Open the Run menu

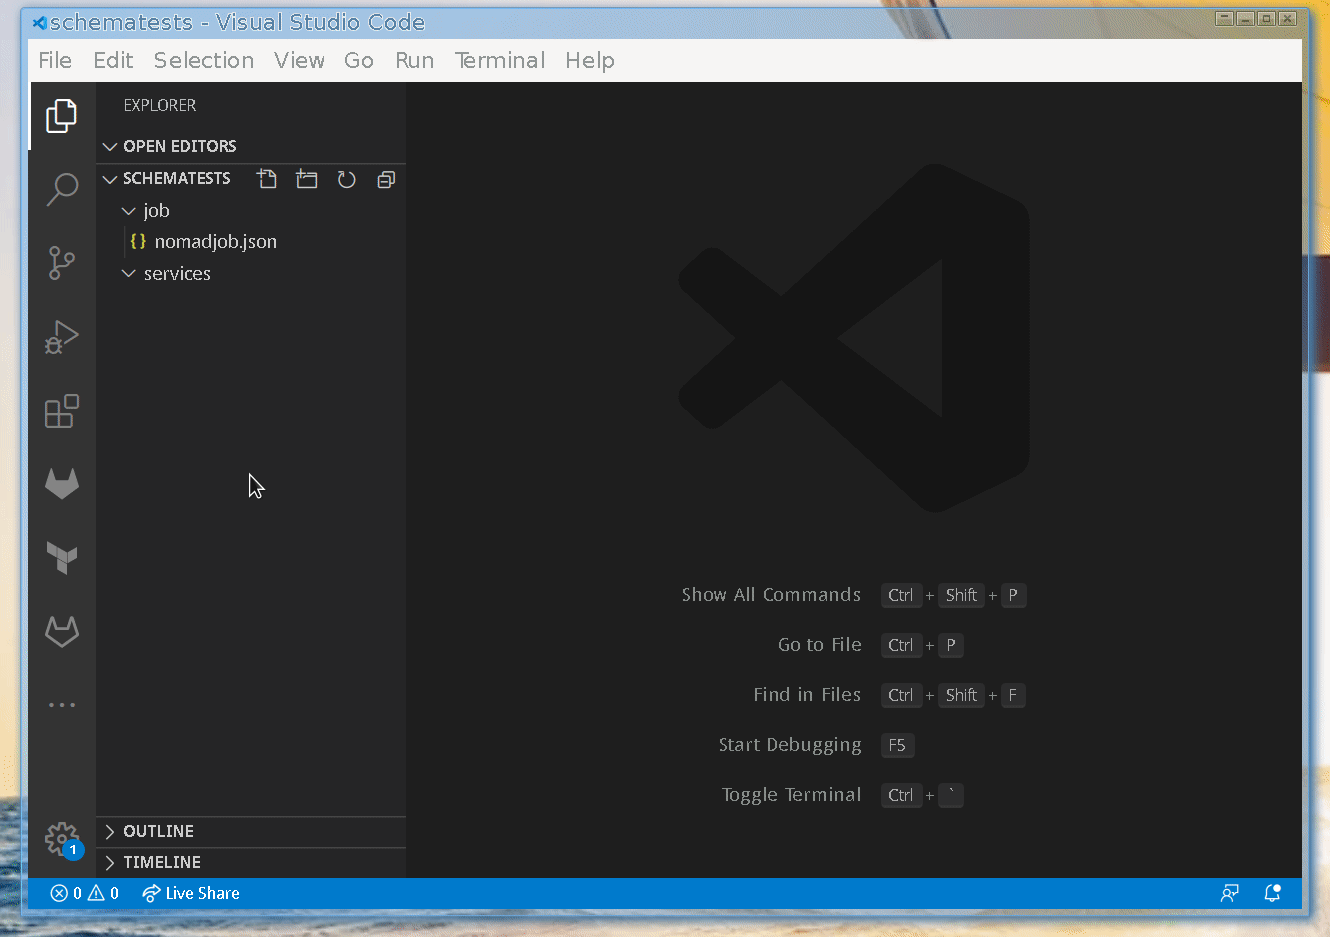coord(414,60)
